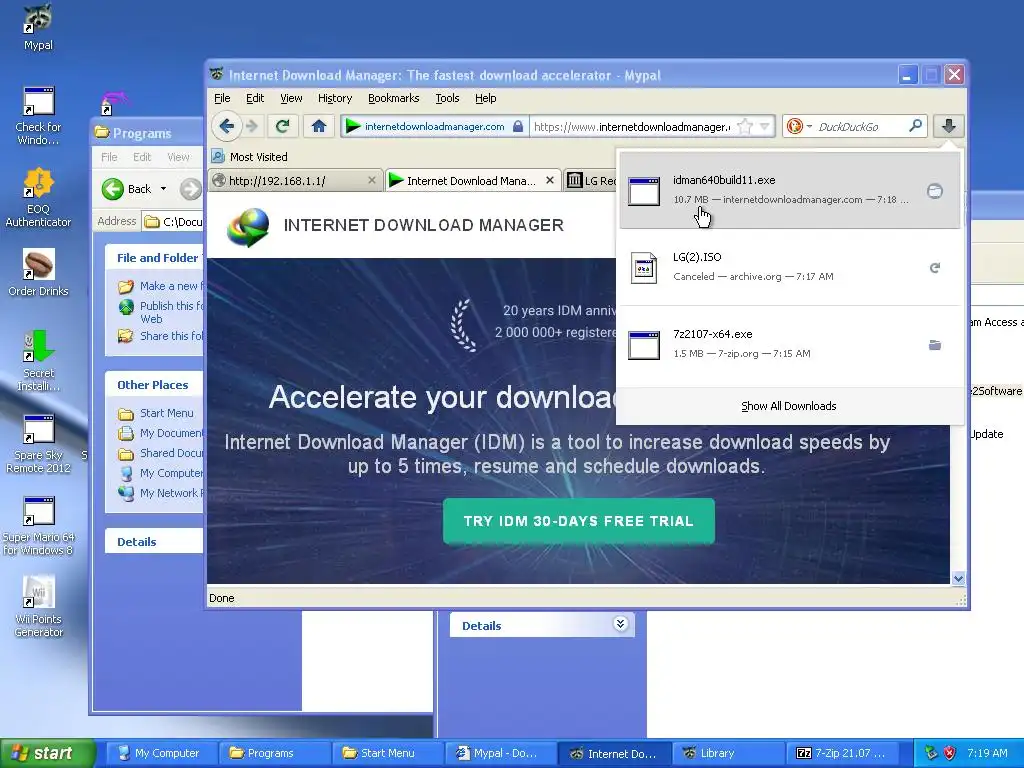The image size is (1024, 768).
Task: Click the Order Drinks desktop icon
Action: point(38,273)
